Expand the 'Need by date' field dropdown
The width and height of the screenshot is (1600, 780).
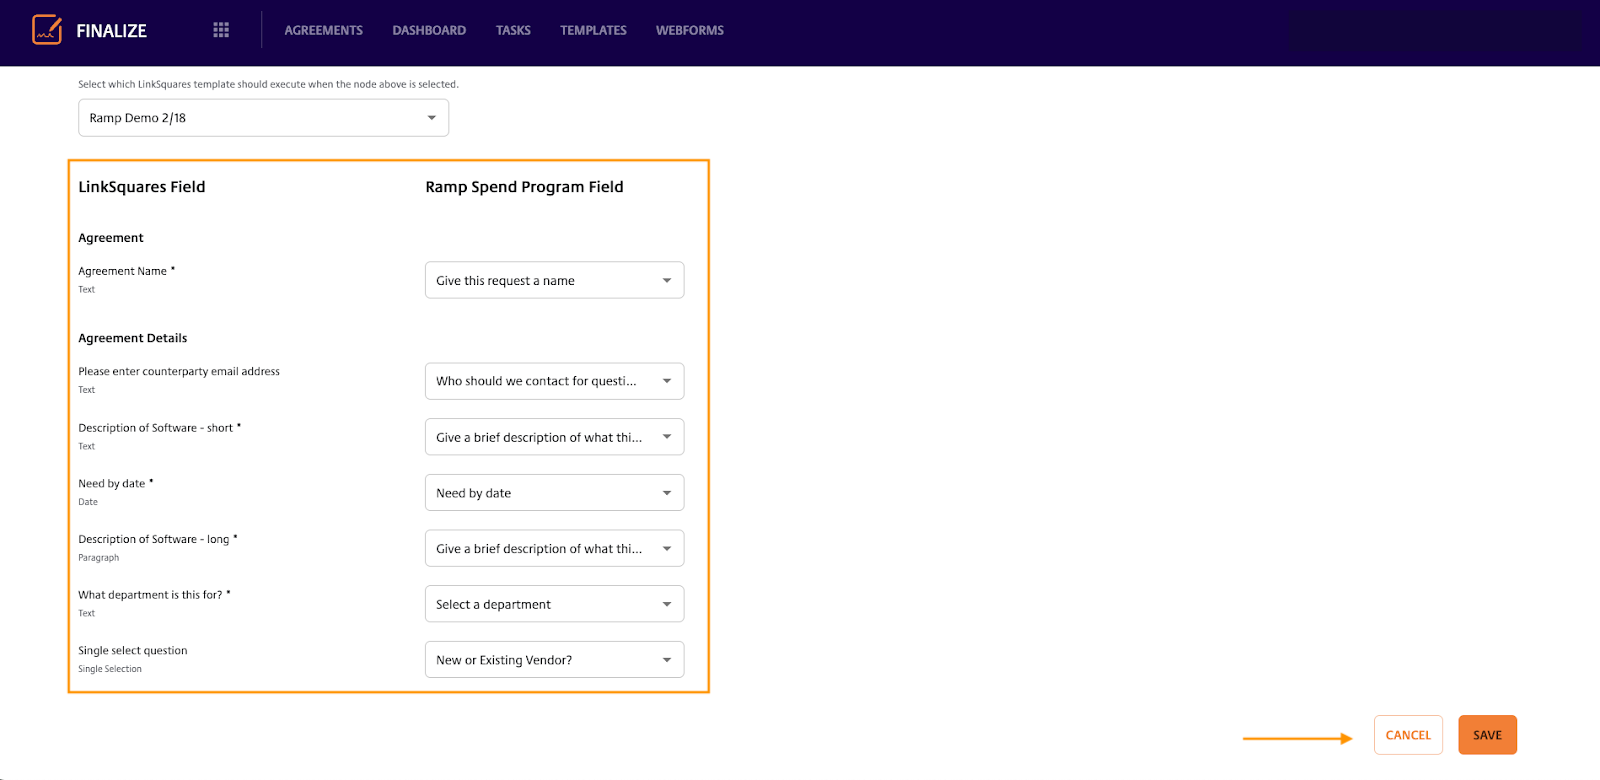554,493
